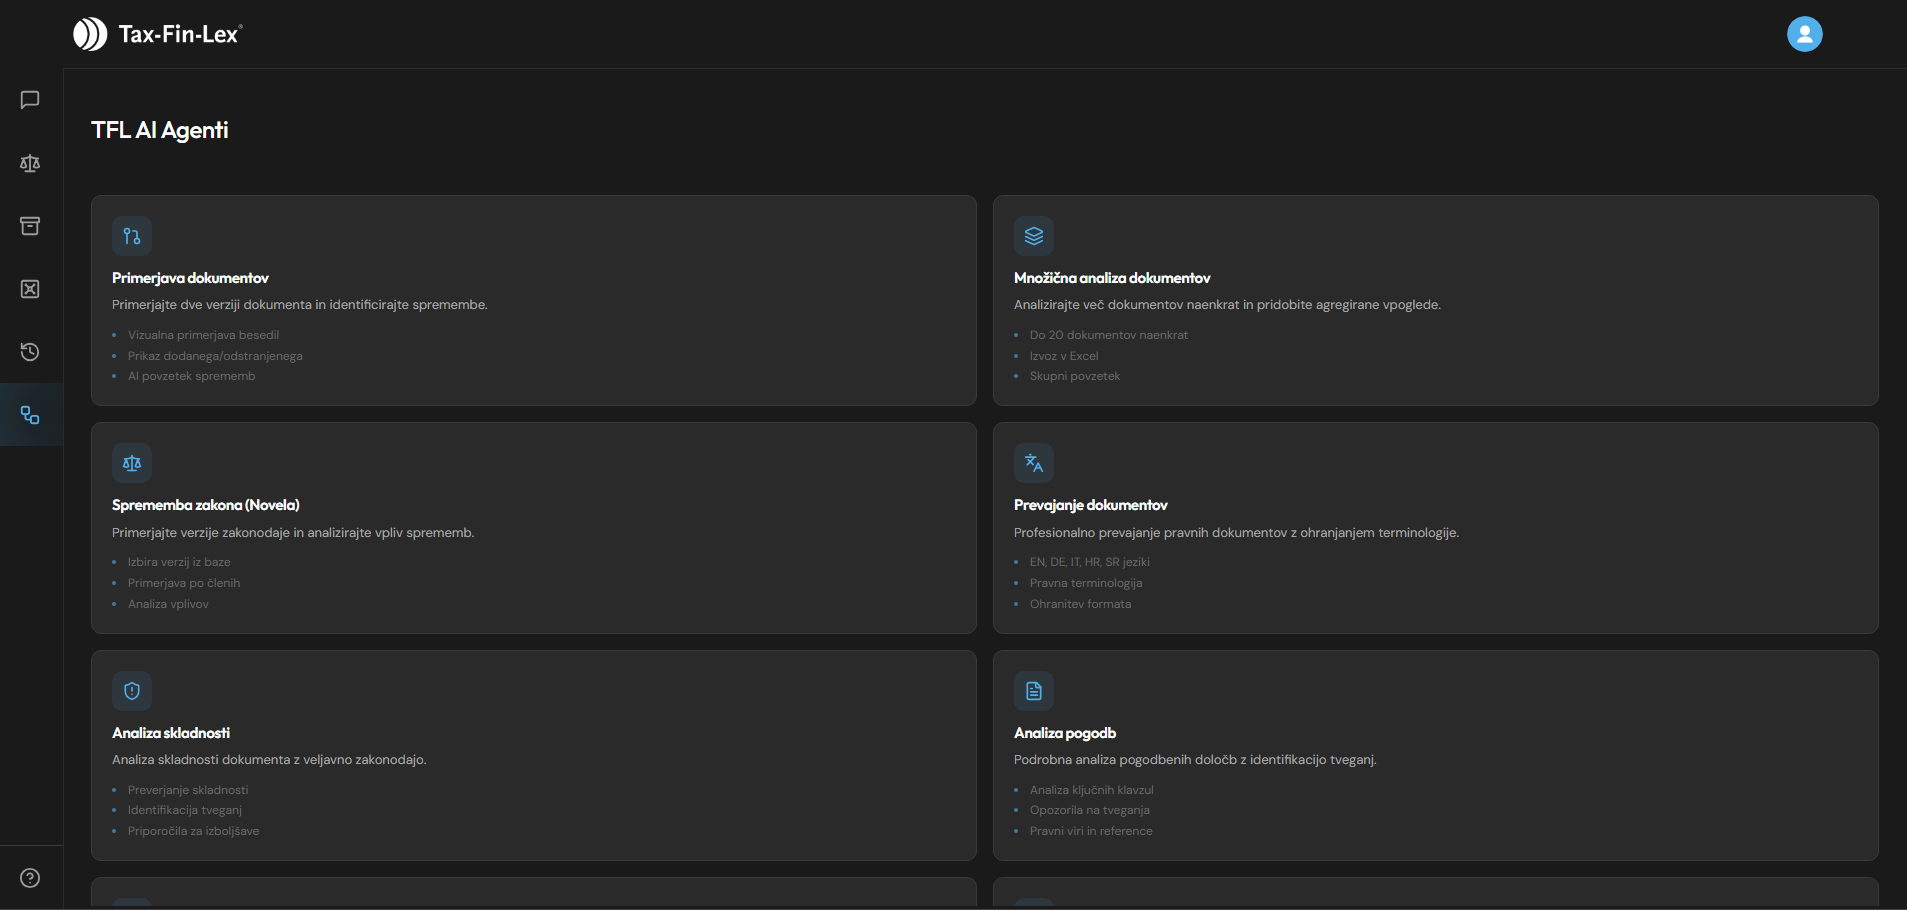Viewport: 1907px width, 910px height.
Task: Open the history clock sidebar icon
Action: (30, 352)
